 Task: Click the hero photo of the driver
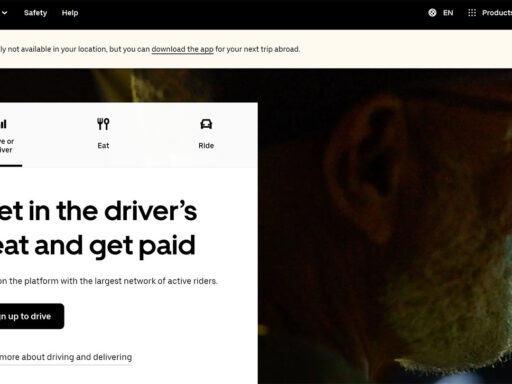click(x=385, y=227)
